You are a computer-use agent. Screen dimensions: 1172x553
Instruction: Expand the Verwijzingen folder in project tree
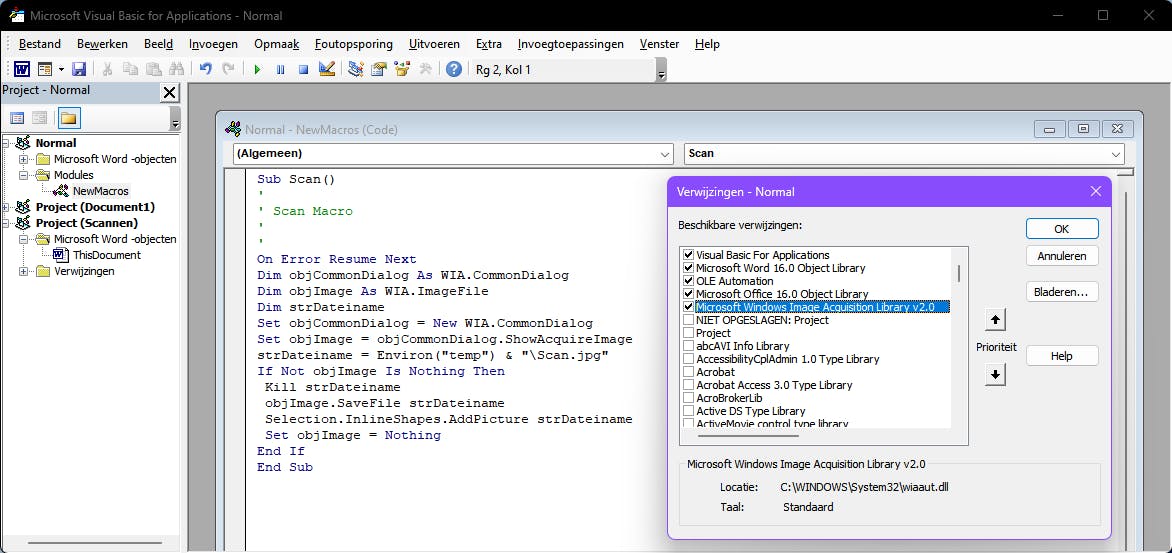[24, 271]
